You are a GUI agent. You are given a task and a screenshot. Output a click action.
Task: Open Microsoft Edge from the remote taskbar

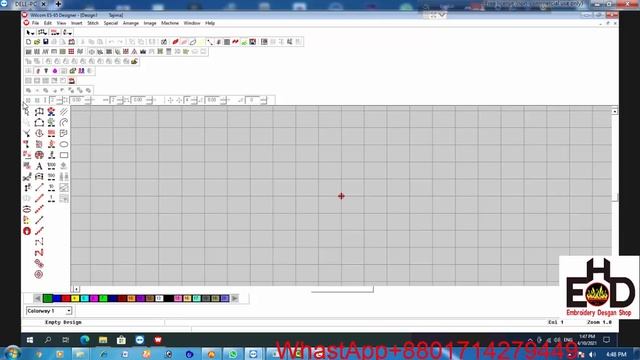(x=84, y=340)
